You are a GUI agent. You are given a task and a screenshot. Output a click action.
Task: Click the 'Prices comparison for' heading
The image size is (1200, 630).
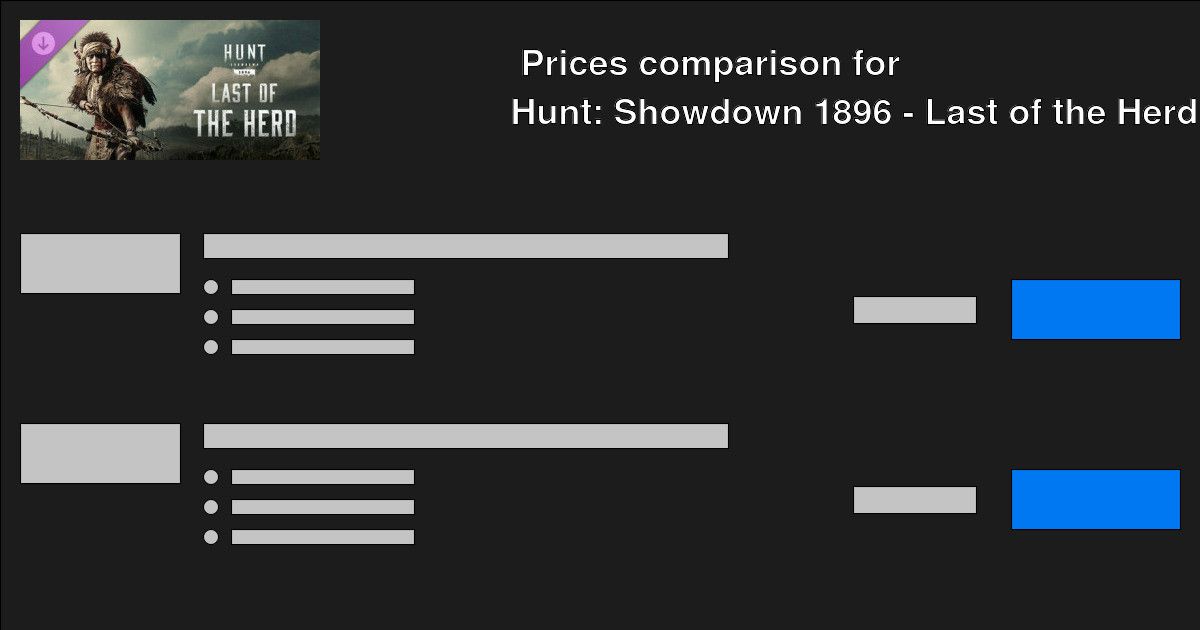(708, 62)
